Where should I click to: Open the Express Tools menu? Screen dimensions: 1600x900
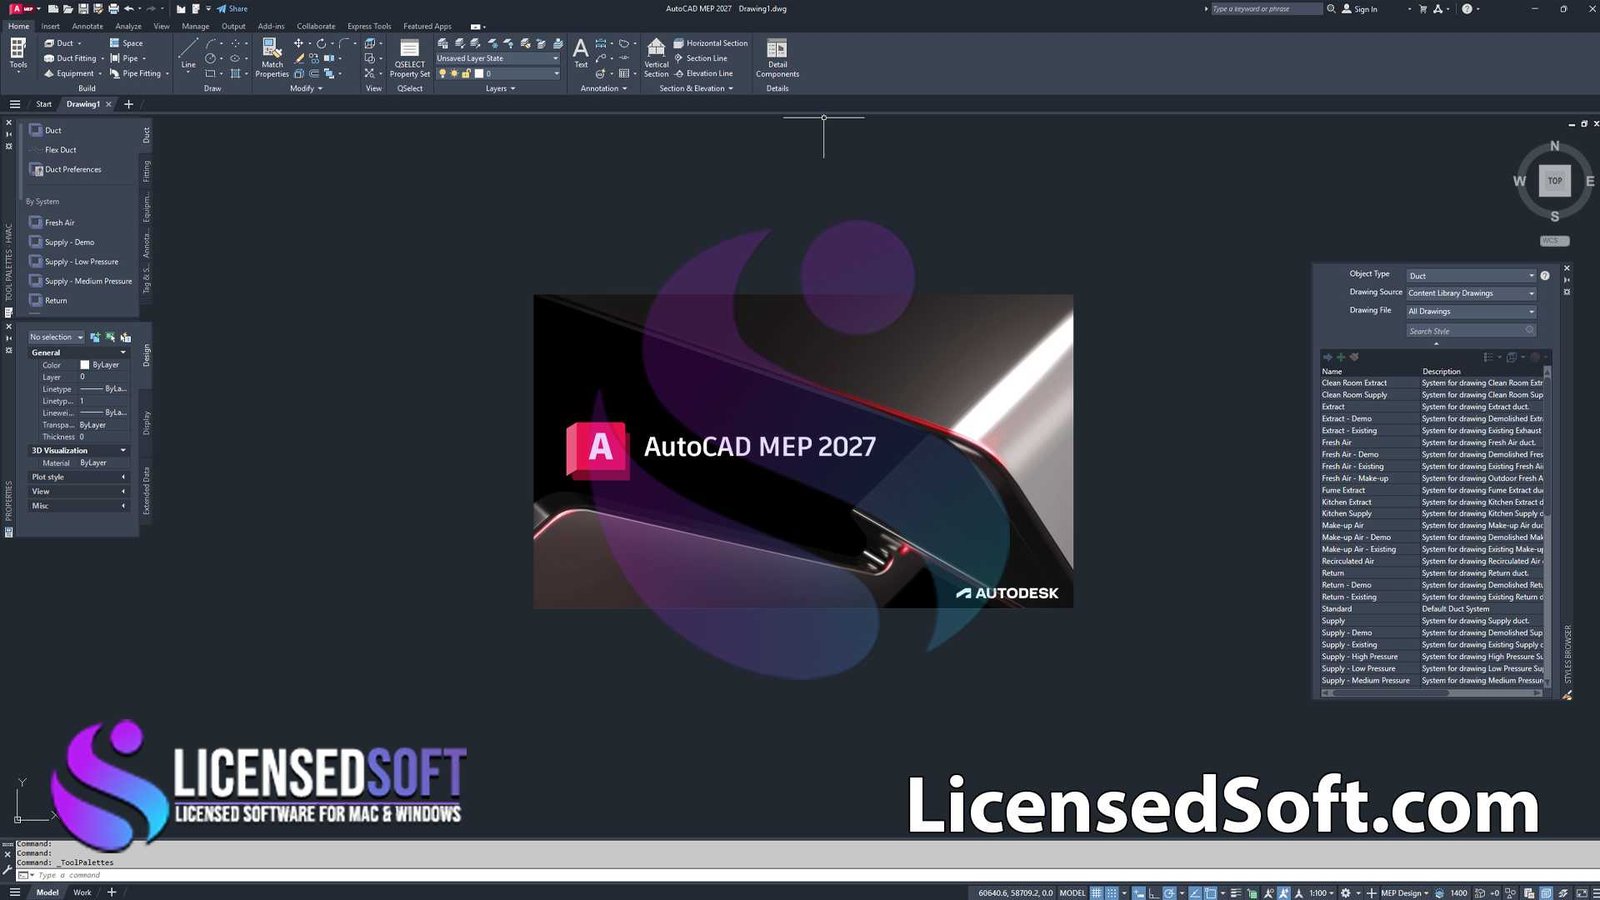[368, 26]
